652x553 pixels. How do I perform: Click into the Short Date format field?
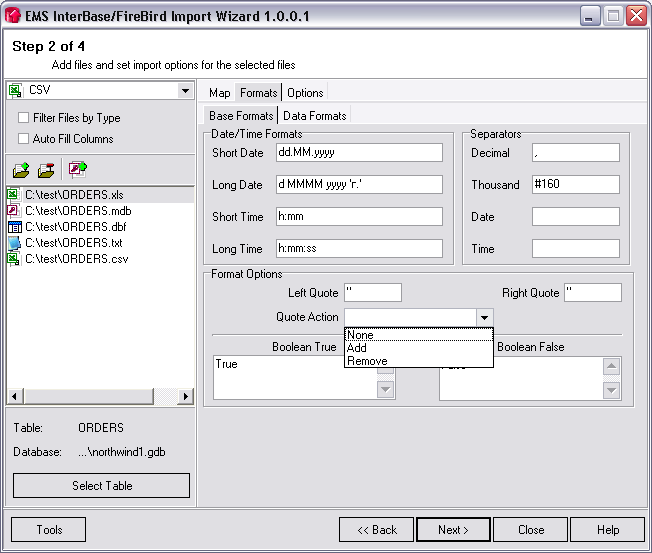pos(359,153)
